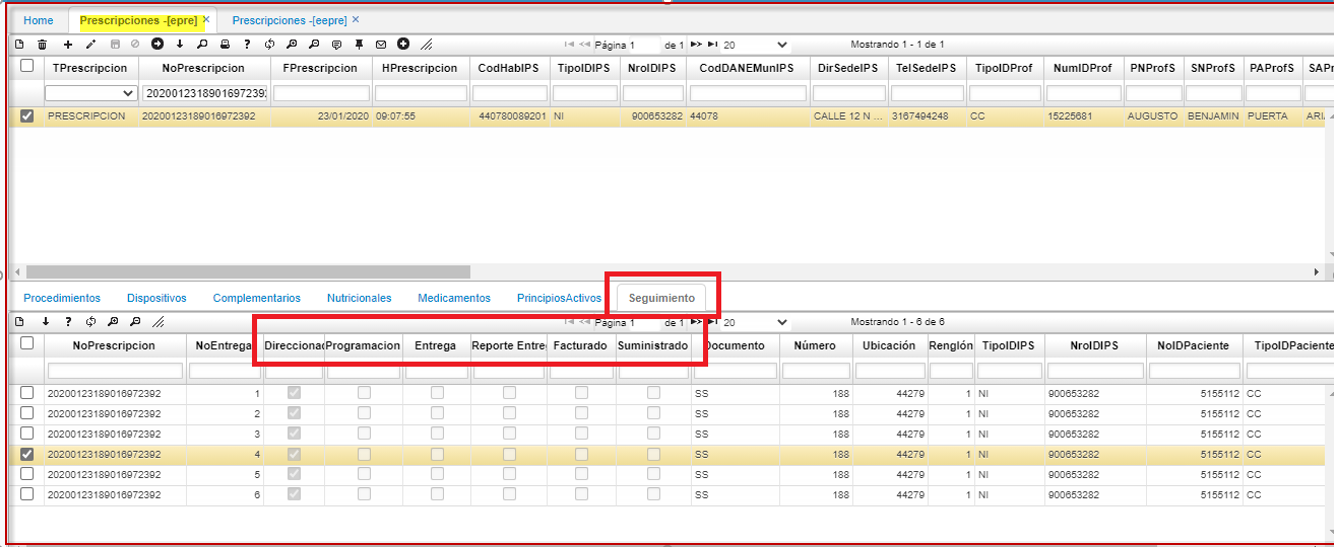Screen dimensions: 1334x547
Task: Sort by Ubicación column header
Action: [887, 345]
